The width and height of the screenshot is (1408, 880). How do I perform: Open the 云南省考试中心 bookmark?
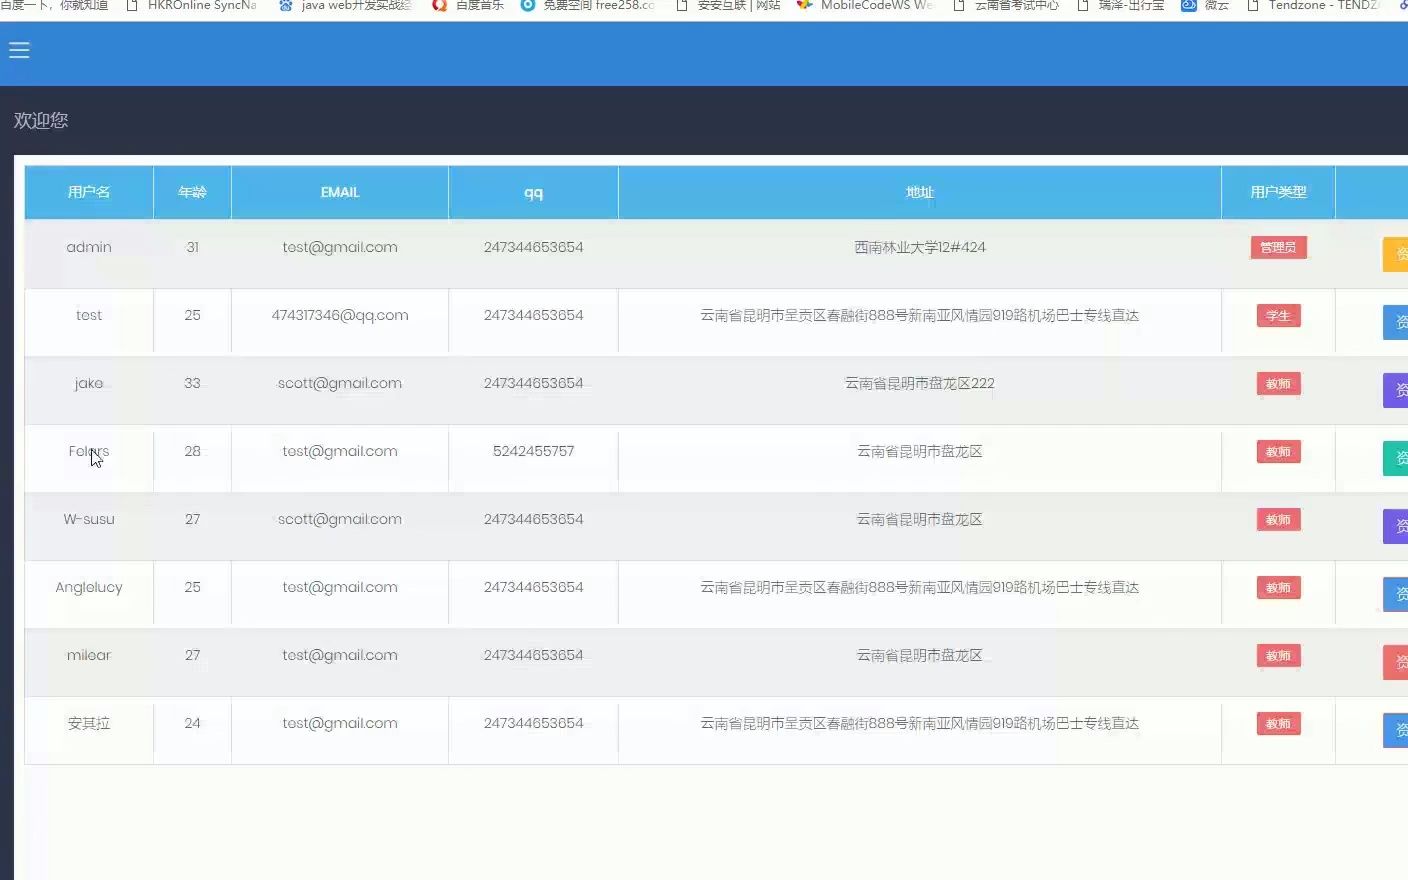[x=1005, y=6]
